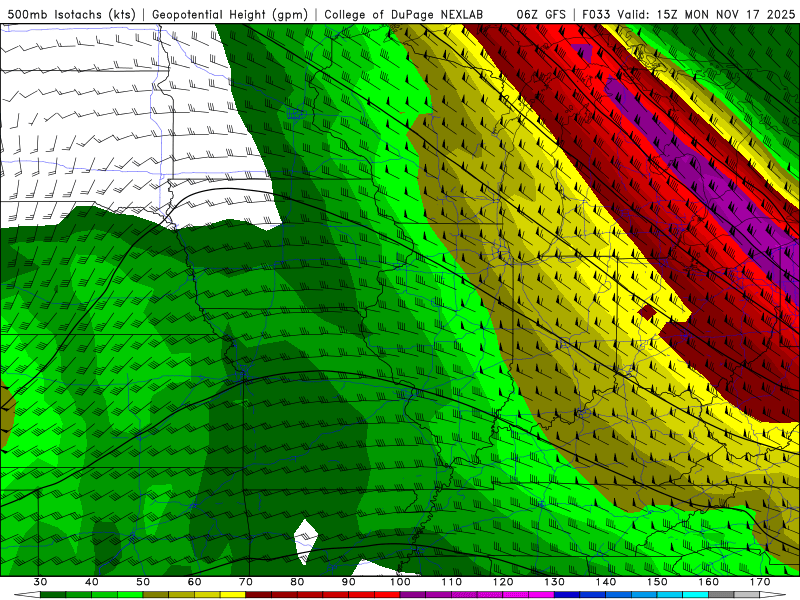This screenshot has width=800, height=600.
Task: Click the olive swatch just after 50
Action: pyautogui.click(x=156, y=594)
